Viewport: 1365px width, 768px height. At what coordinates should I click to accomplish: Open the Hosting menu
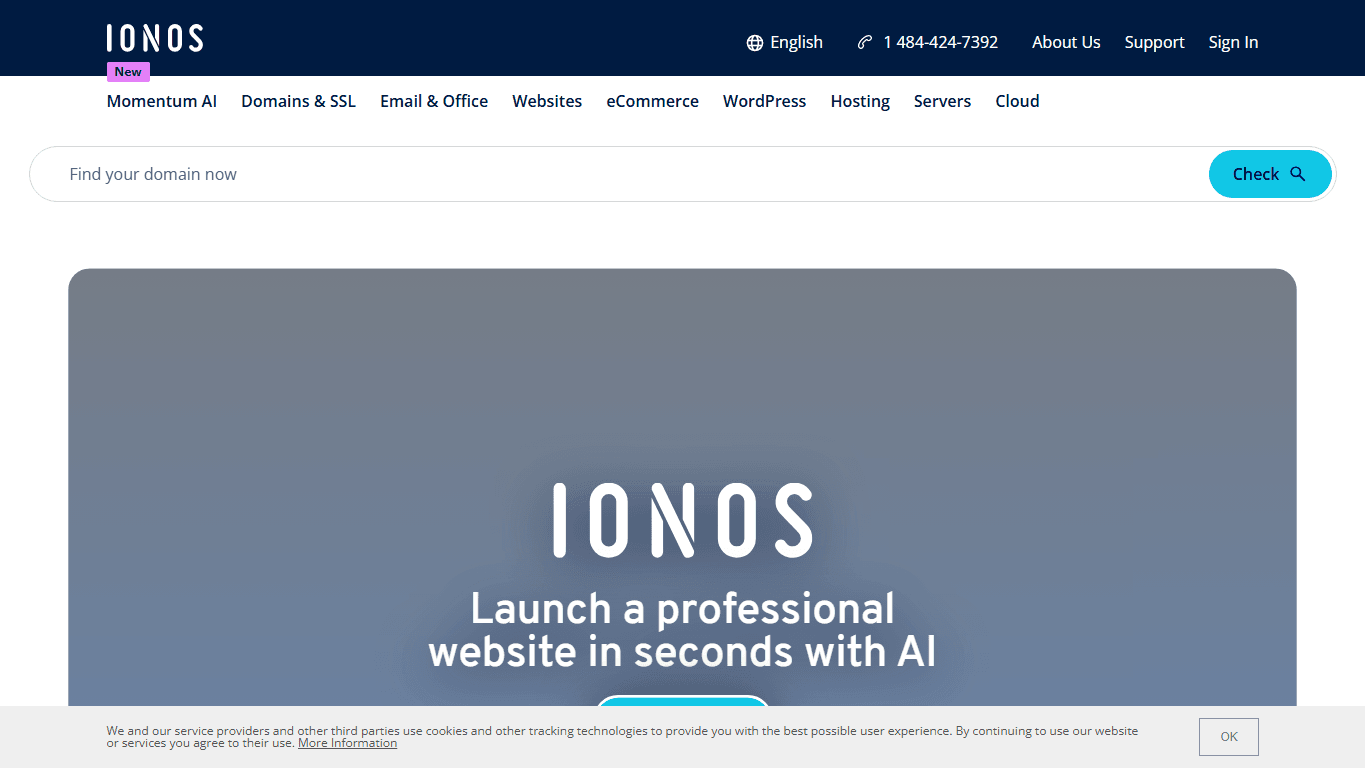pyautogui.click(x=860, y=101)
